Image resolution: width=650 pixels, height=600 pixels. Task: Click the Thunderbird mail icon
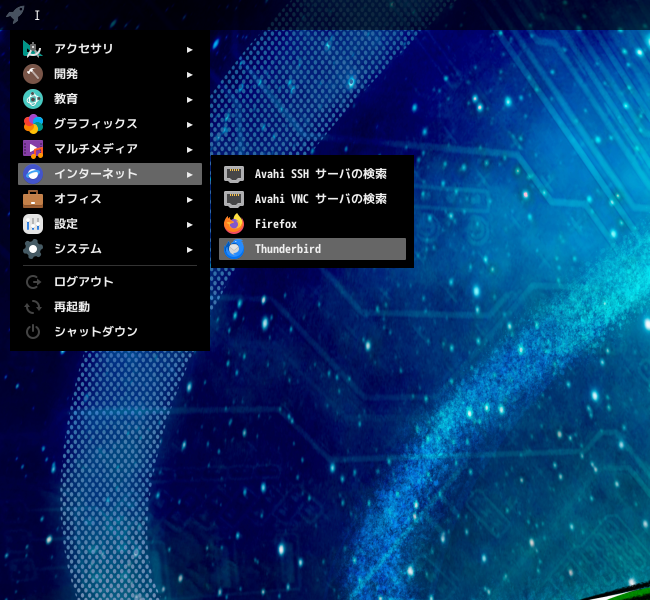tap(234, 249)
